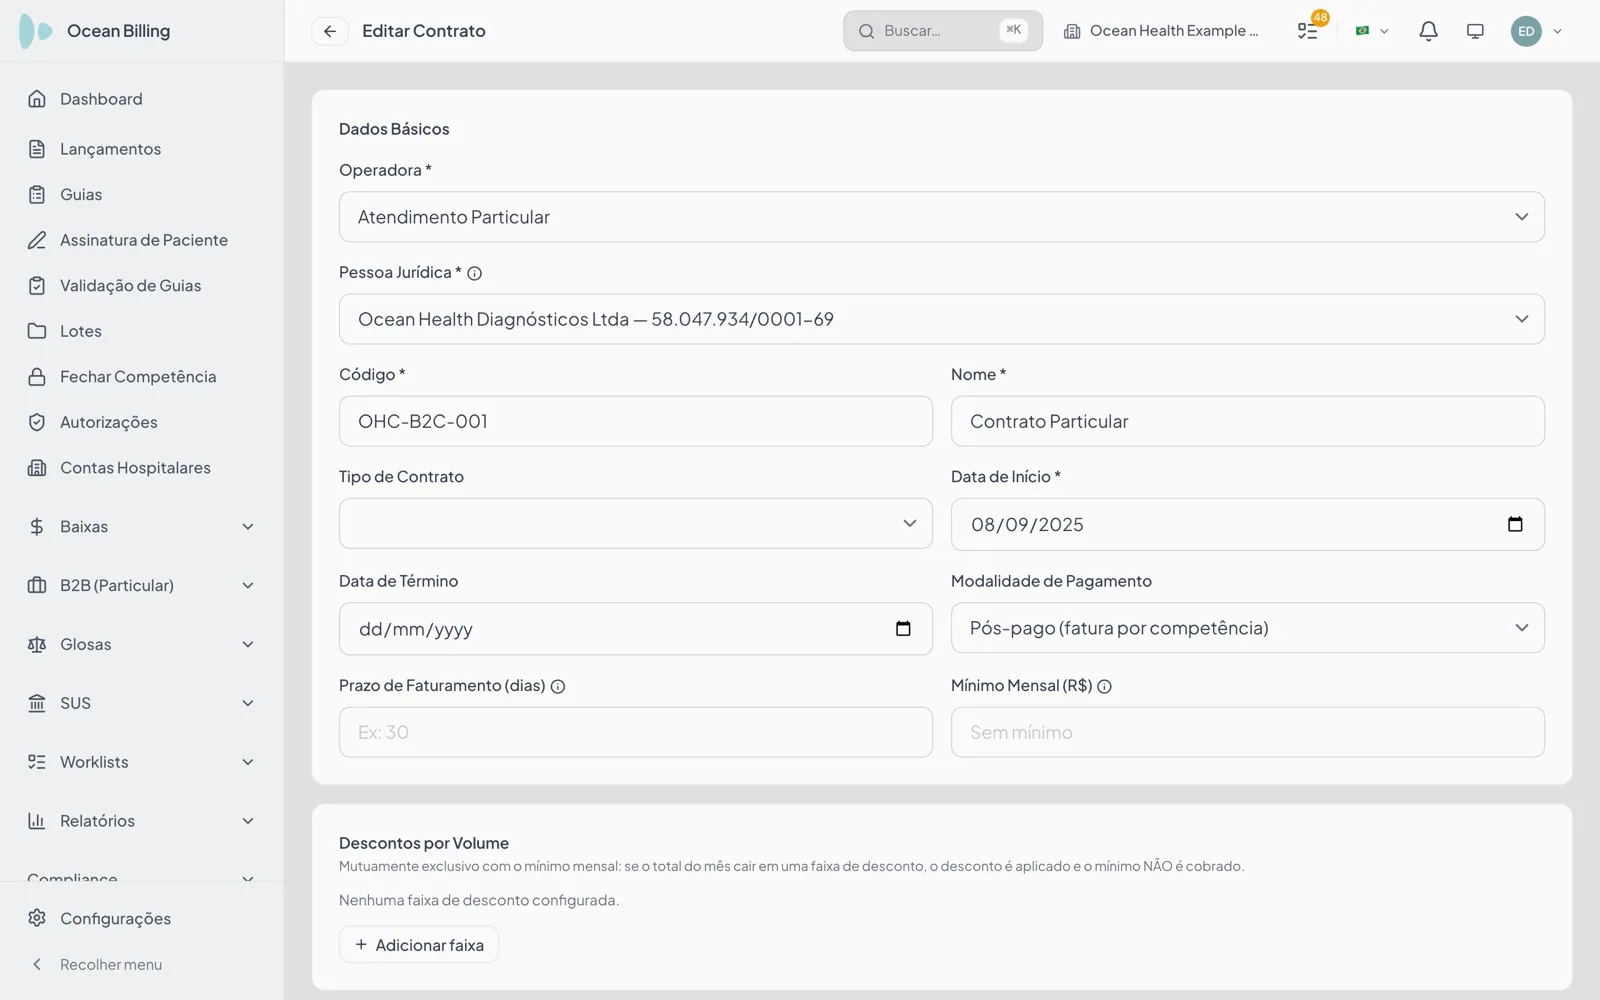
Task: Go to Dashboard in the sidebar
Action: [141, 99]
